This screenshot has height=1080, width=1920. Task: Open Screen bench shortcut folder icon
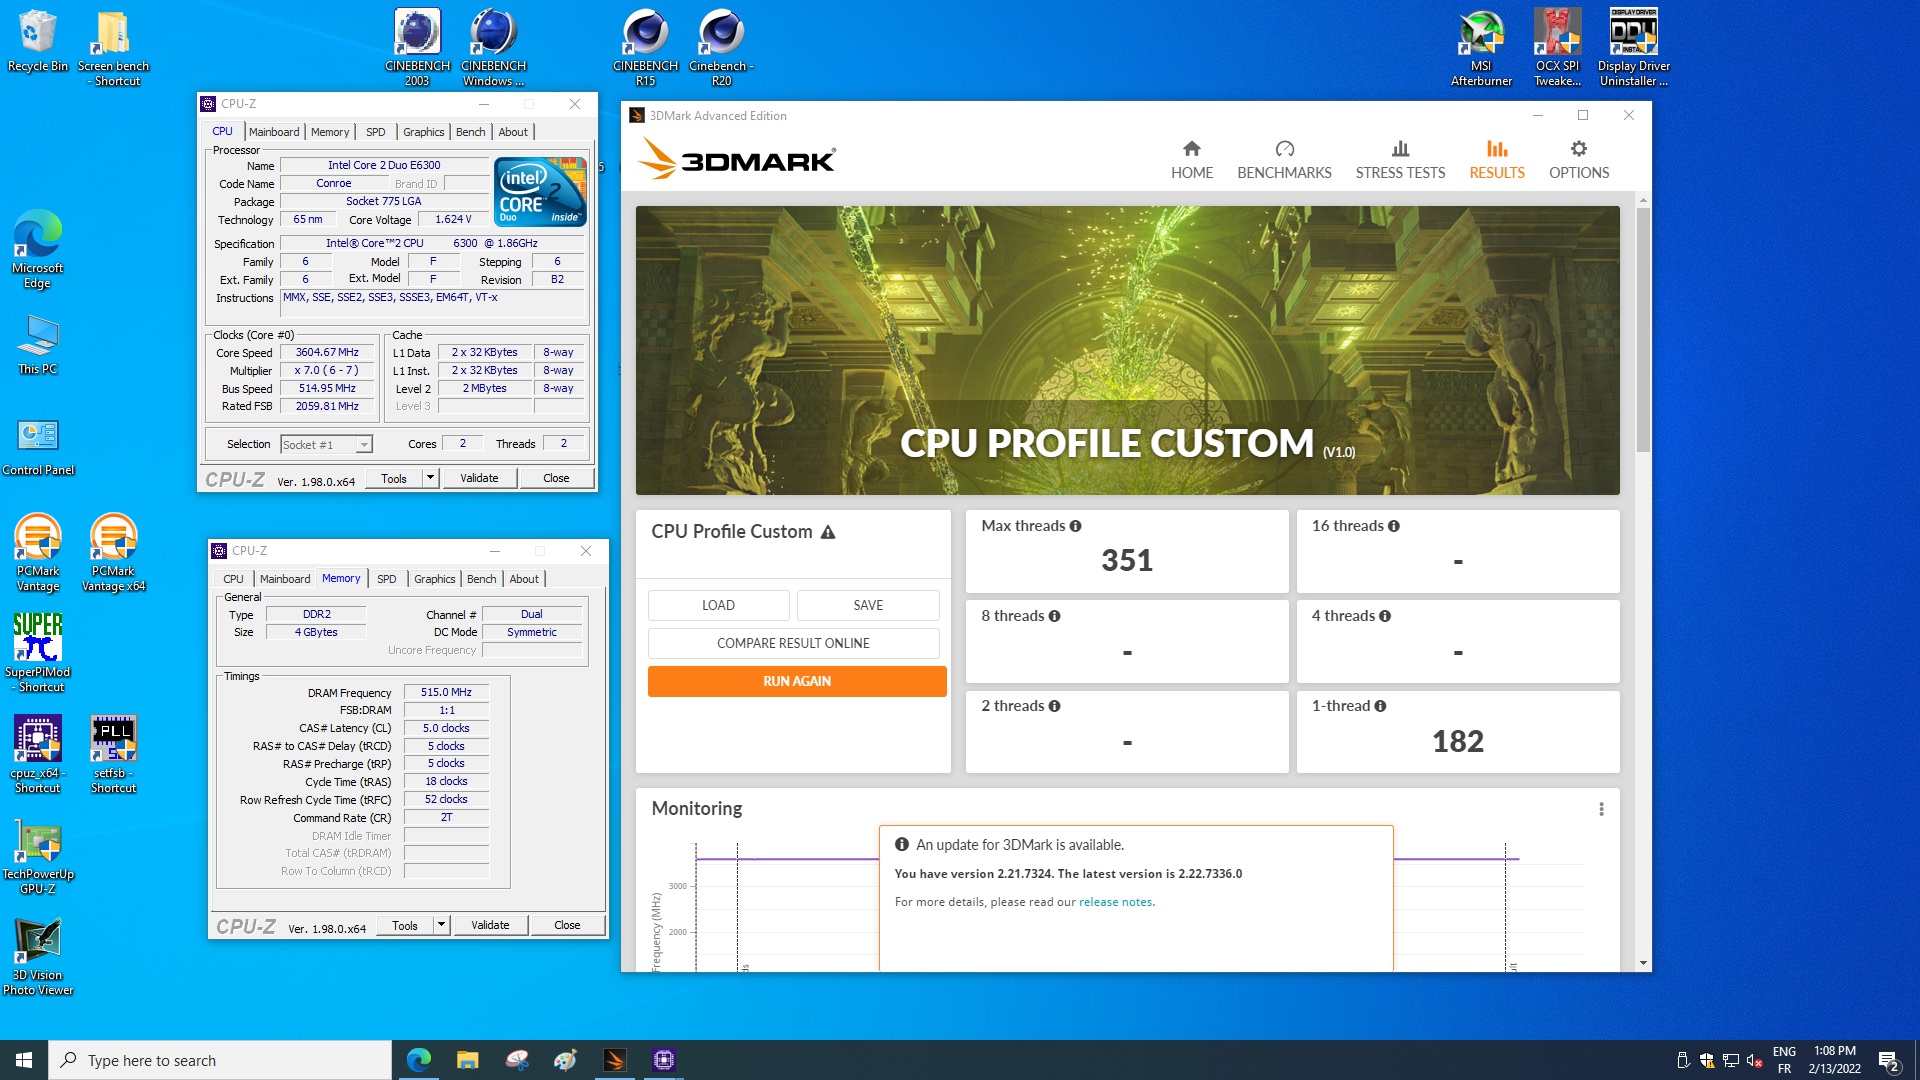point(113,48)
